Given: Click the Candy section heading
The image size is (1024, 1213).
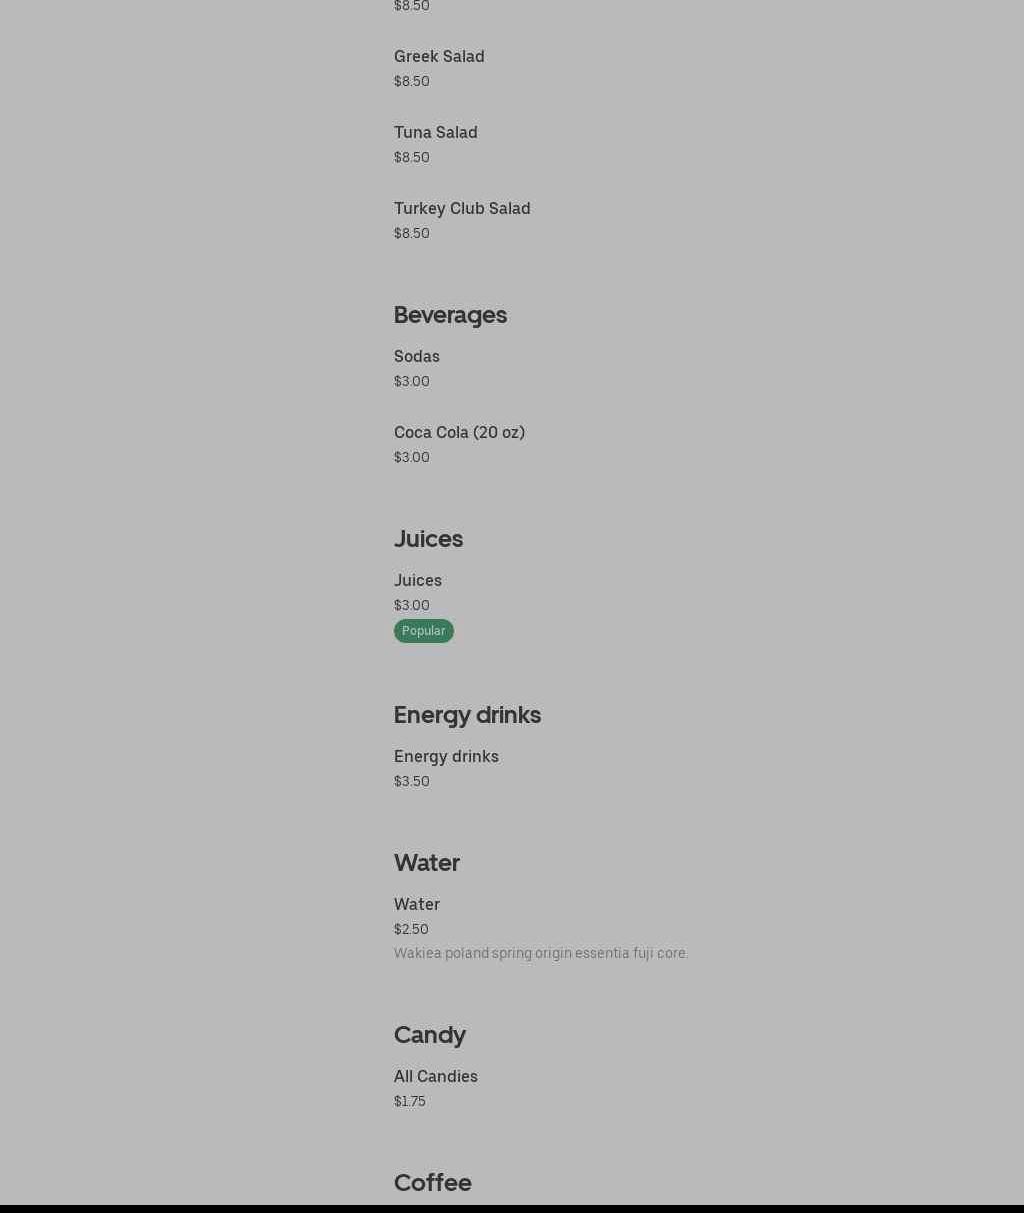Looking at the screenshot, I should [430, 1035].
